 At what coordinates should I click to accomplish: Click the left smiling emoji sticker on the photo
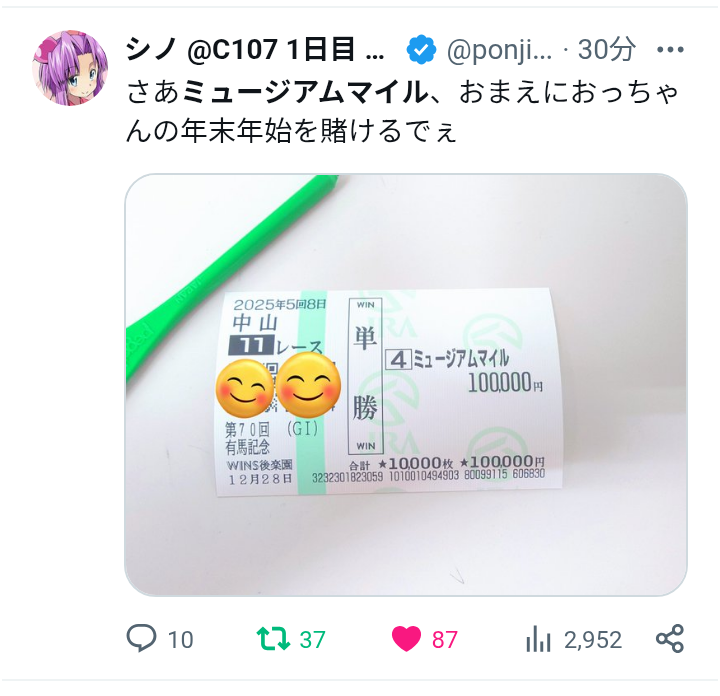pos(245,388)
